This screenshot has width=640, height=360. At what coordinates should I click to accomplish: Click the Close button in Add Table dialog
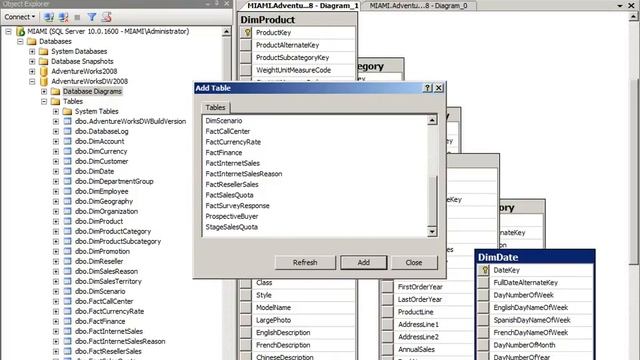(x=414, y=262)
